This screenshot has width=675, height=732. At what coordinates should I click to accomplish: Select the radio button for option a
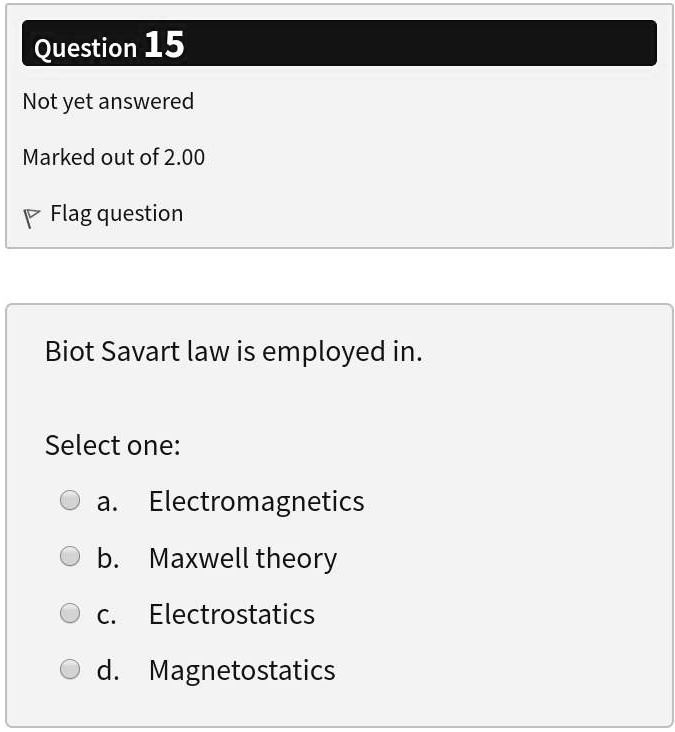tap(70, 500)
